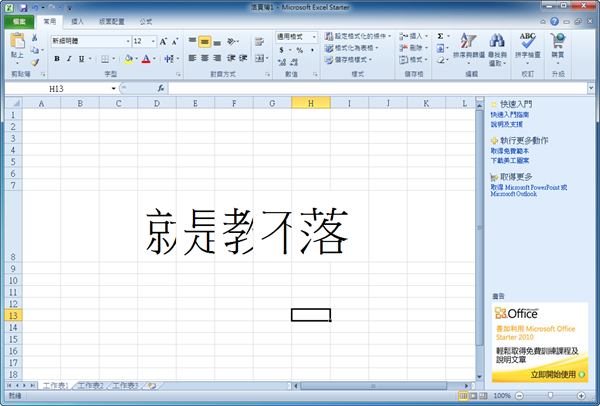This screenshot has width=600, height=406.
Task: Center text horizontally
Action: click(x=205, y=58)
